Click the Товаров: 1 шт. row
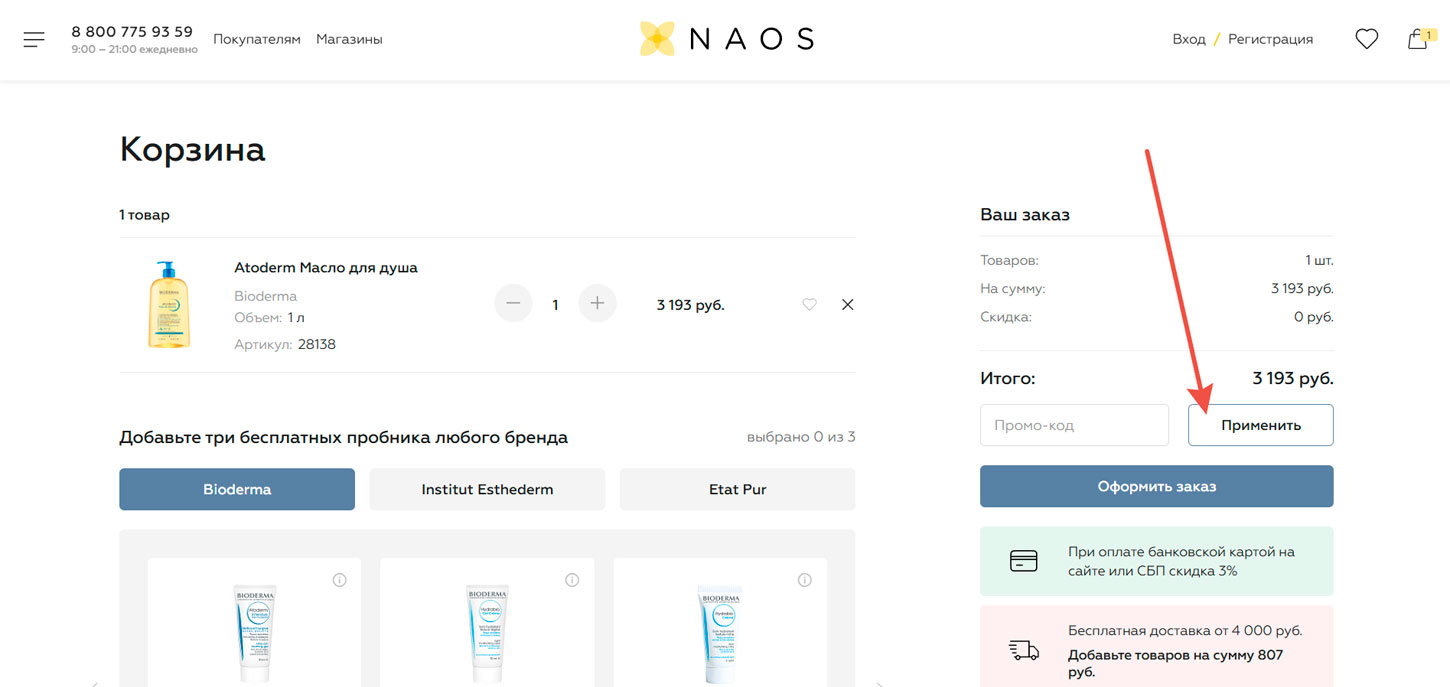This screenshot has height=687, width=1450. [x=1157, y=260]
